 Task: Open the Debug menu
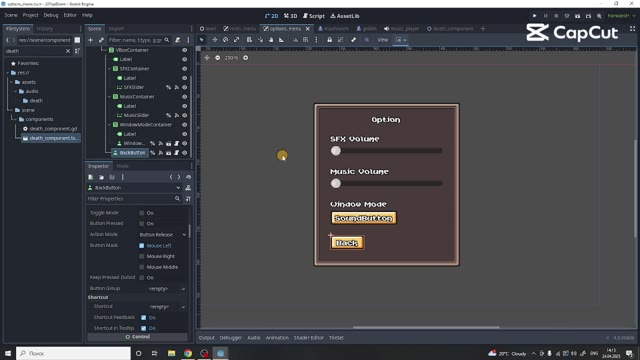point(51,15)
